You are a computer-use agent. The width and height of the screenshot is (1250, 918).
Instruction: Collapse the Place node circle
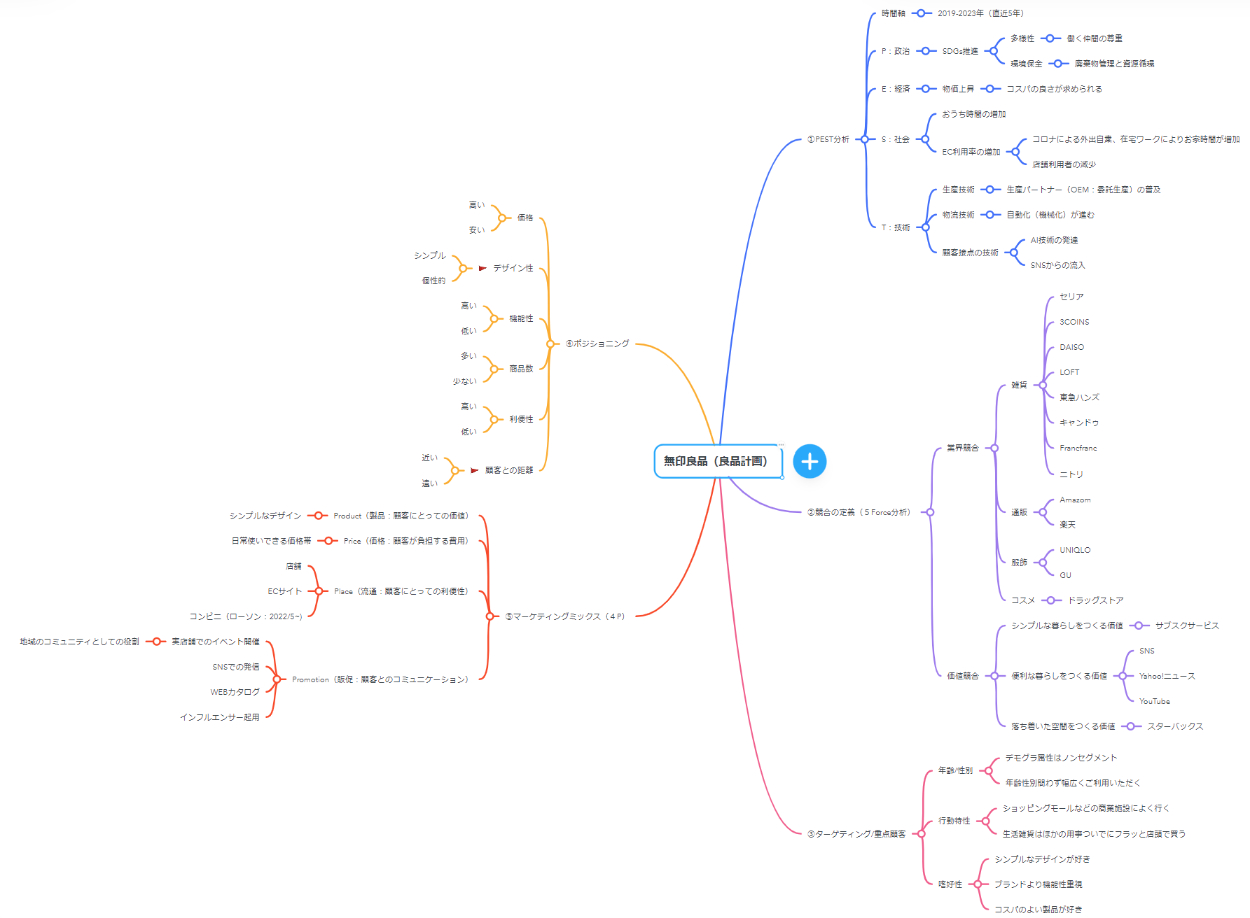tap(319, 591)
